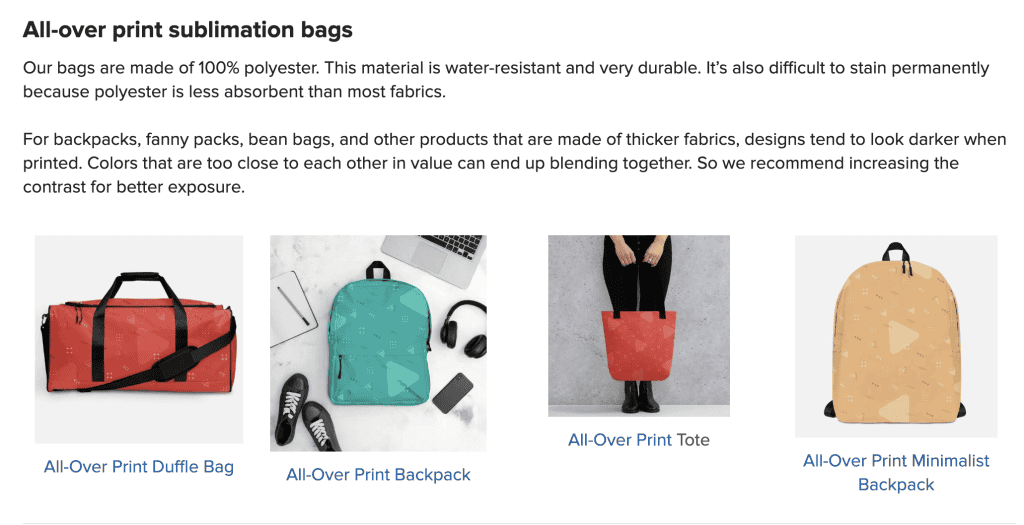Click the paragraph about 100% polyester
This screenshot has height=525, width=1024.
pyautogui.click(x=506, y=80)
